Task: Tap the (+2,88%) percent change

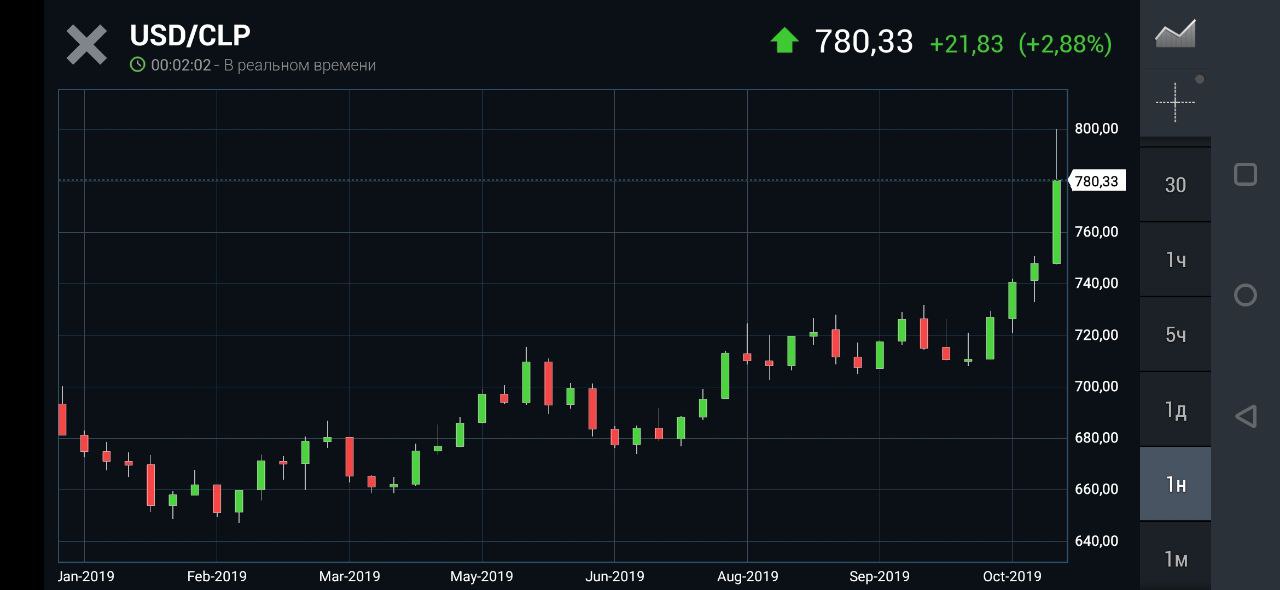Action: tap(1065, 44)
